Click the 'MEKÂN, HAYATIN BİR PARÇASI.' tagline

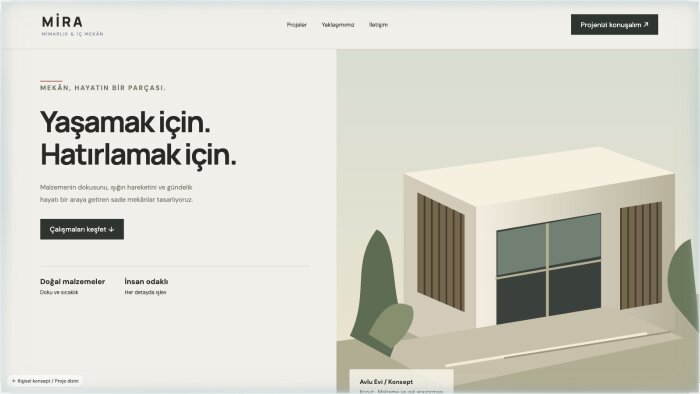103,88
